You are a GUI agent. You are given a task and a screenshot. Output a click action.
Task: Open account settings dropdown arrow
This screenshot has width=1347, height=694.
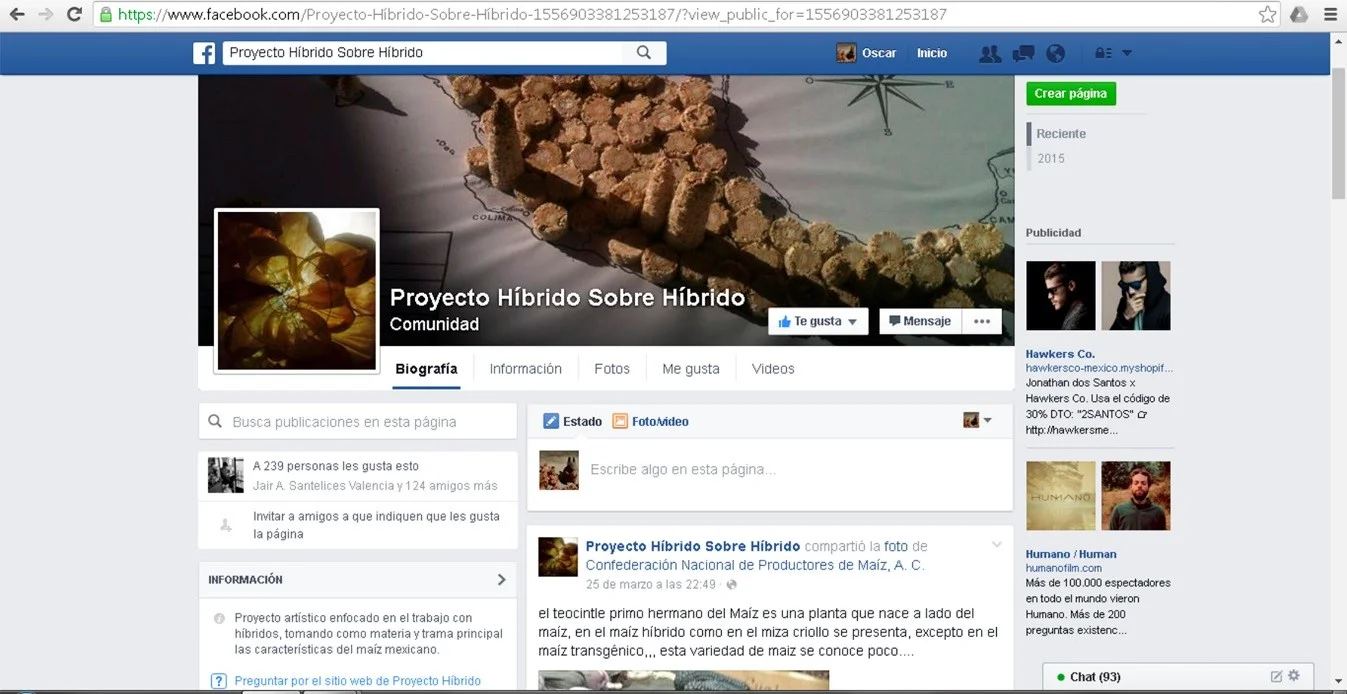tap(1127, 53)
